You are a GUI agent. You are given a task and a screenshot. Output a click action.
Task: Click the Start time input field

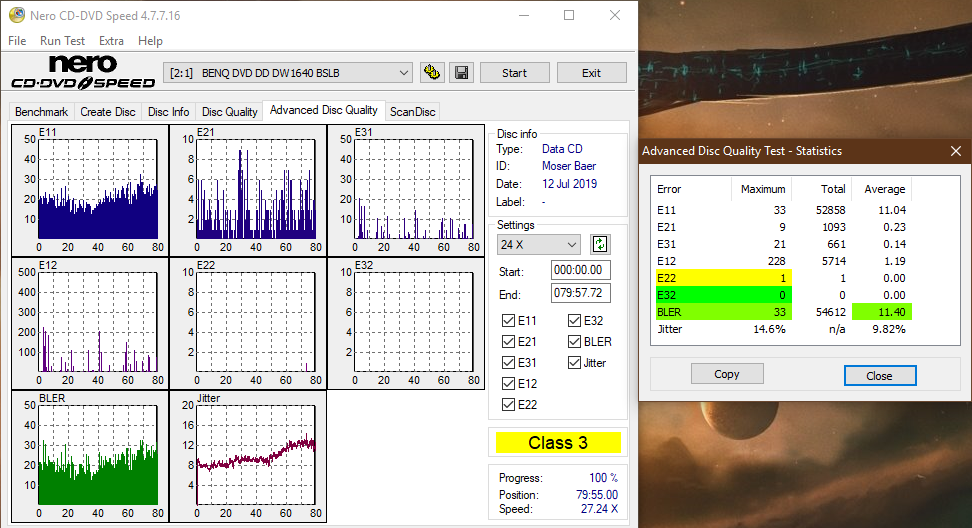pos(580,270)
